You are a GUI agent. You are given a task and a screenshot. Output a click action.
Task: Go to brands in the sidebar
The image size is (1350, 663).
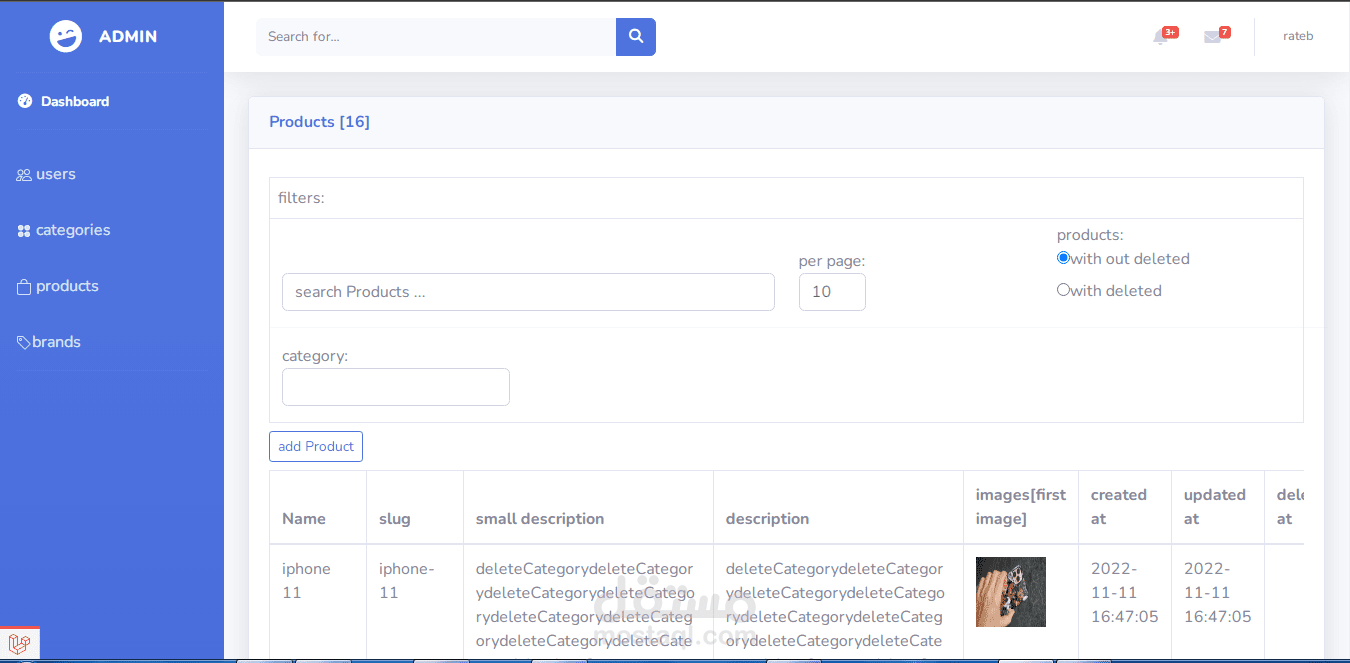(x=56, y=342)
